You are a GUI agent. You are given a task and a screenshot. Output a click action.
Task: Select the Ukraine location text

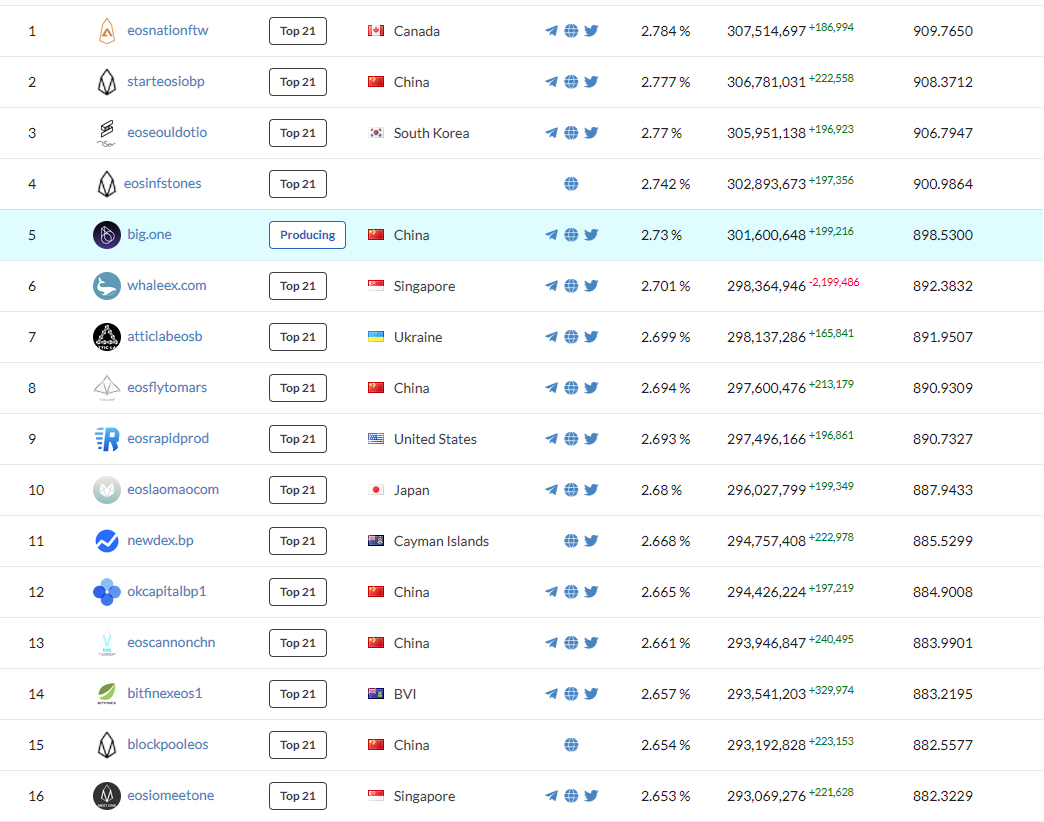417,337
